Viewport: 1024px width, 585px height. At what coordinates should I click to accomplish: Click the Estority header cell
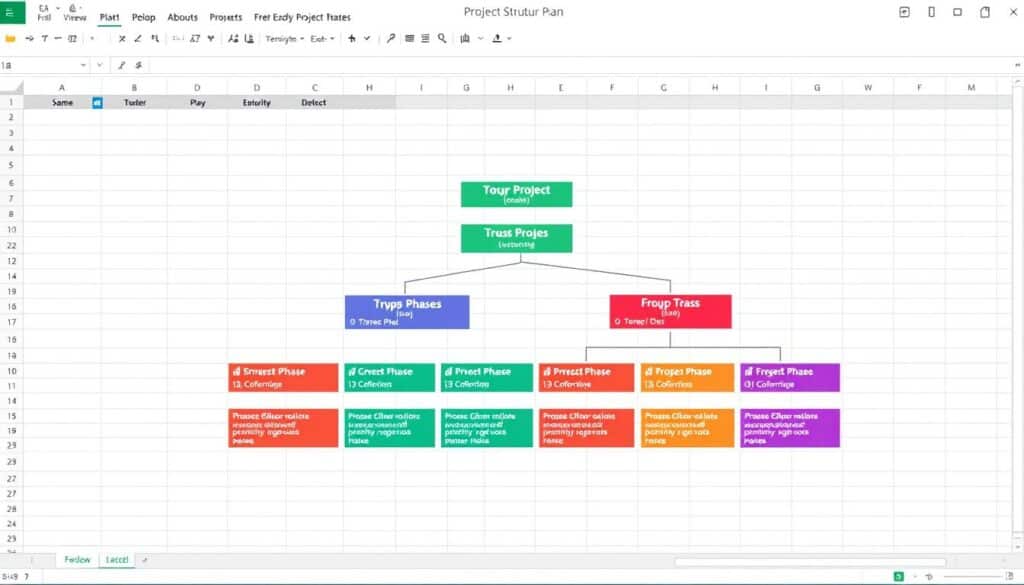click(257, 103)
